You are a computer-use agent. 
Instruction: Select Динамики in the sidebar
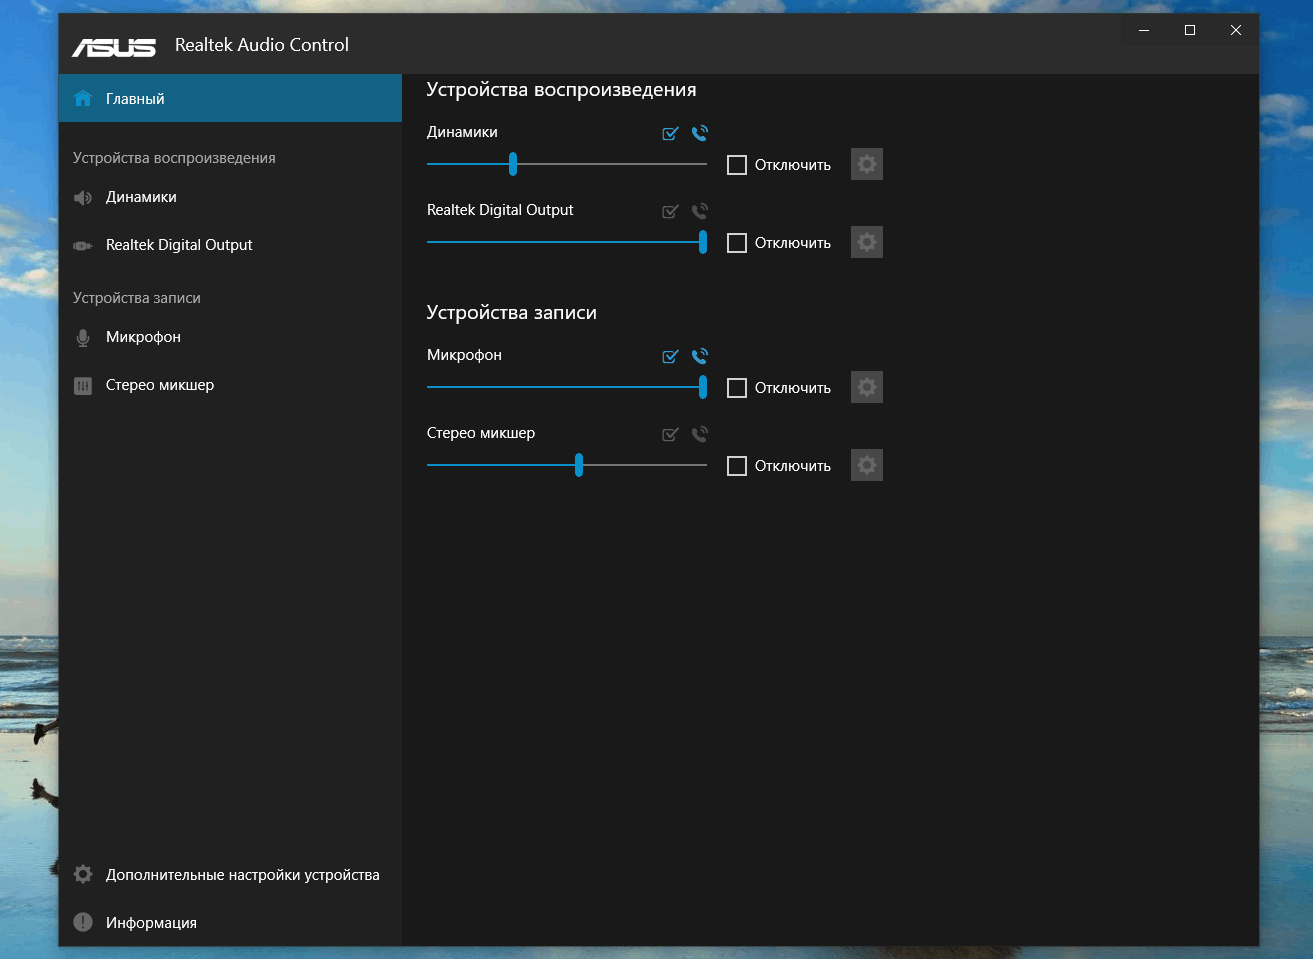[230, 197]
